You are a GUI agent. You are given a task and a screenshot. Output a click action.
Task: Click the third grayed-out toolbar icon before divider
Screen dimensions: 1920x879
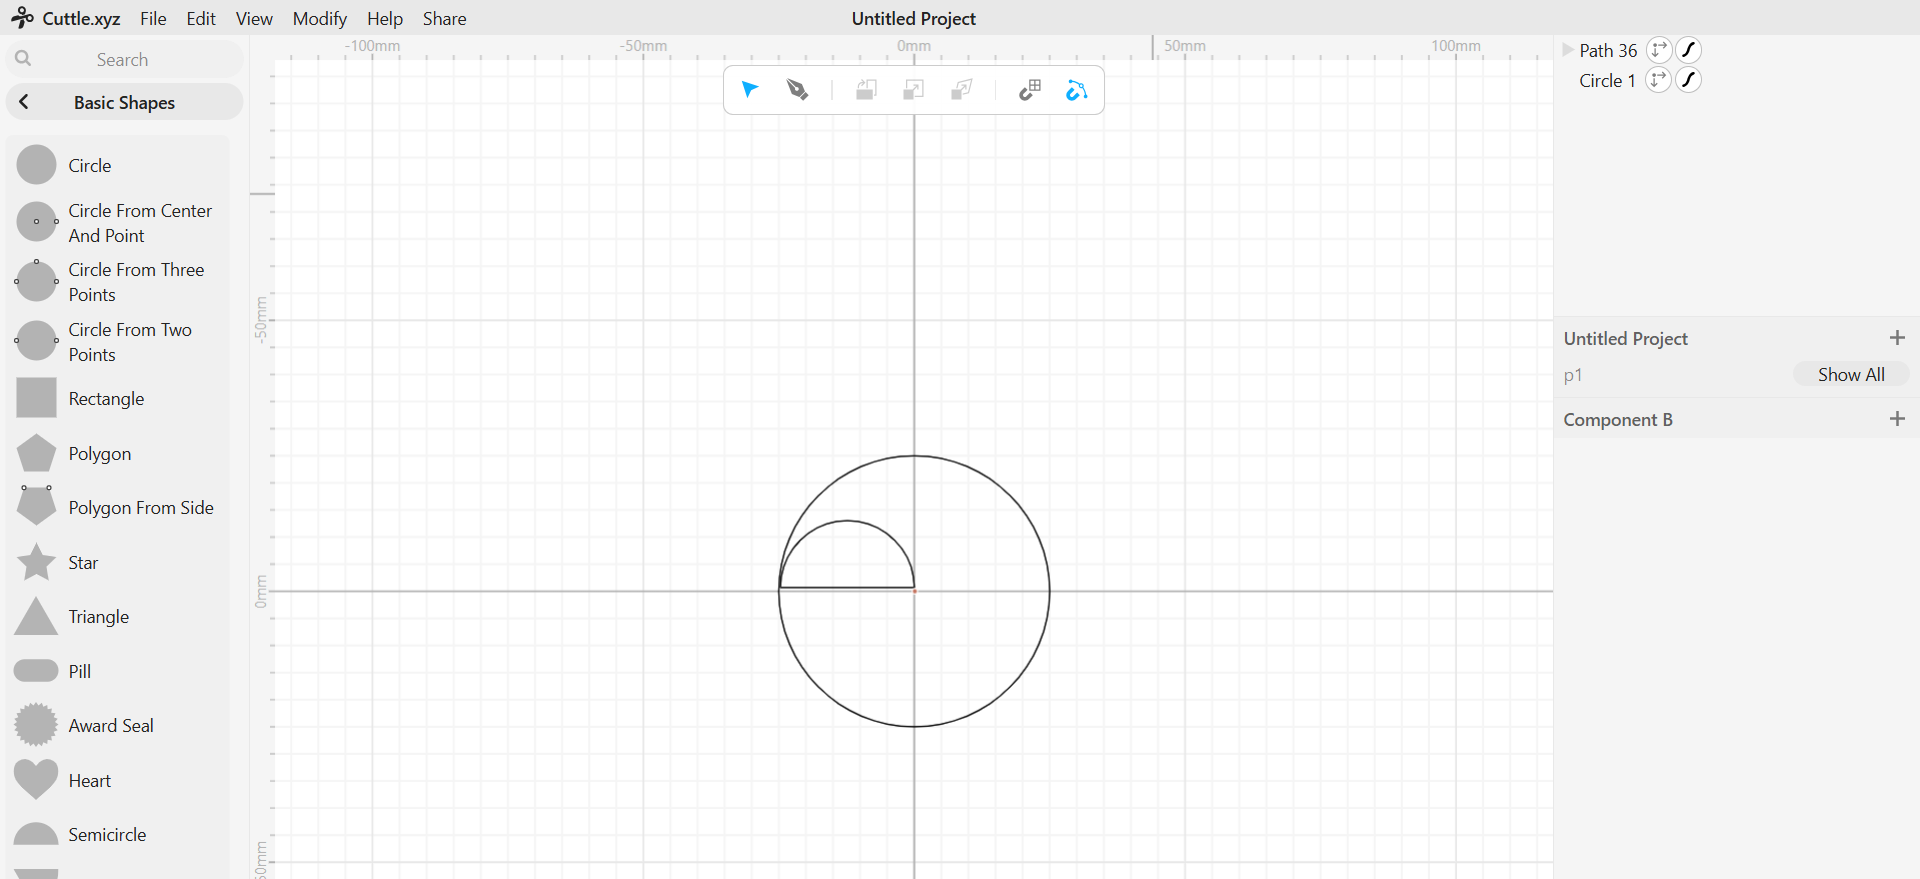pyautogui.click(x=961, y=90)
